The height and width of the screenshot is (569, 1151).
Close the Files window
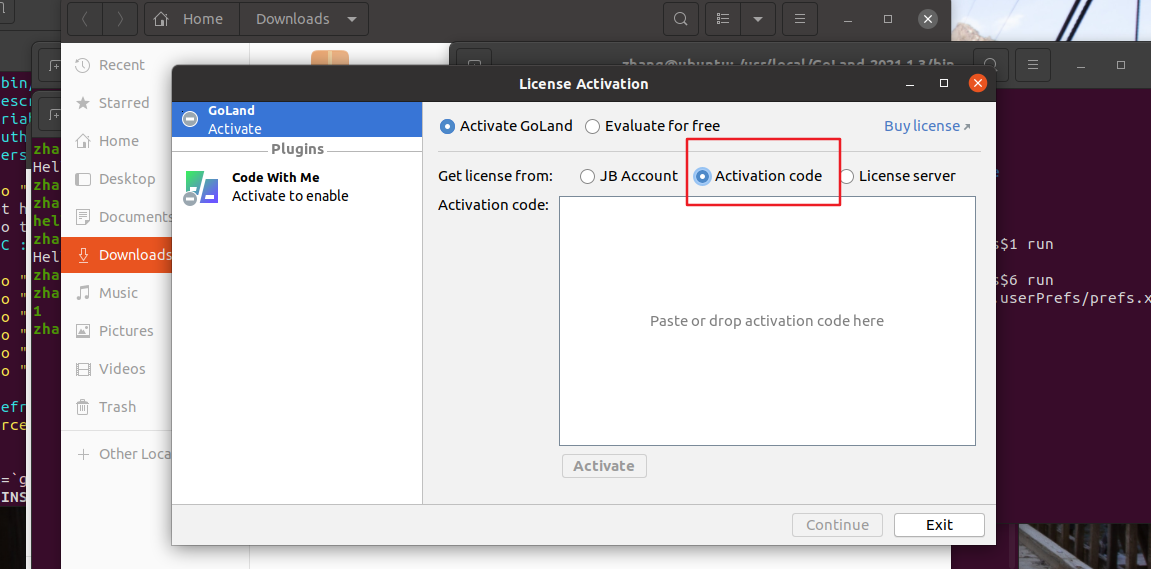point(928,19)
